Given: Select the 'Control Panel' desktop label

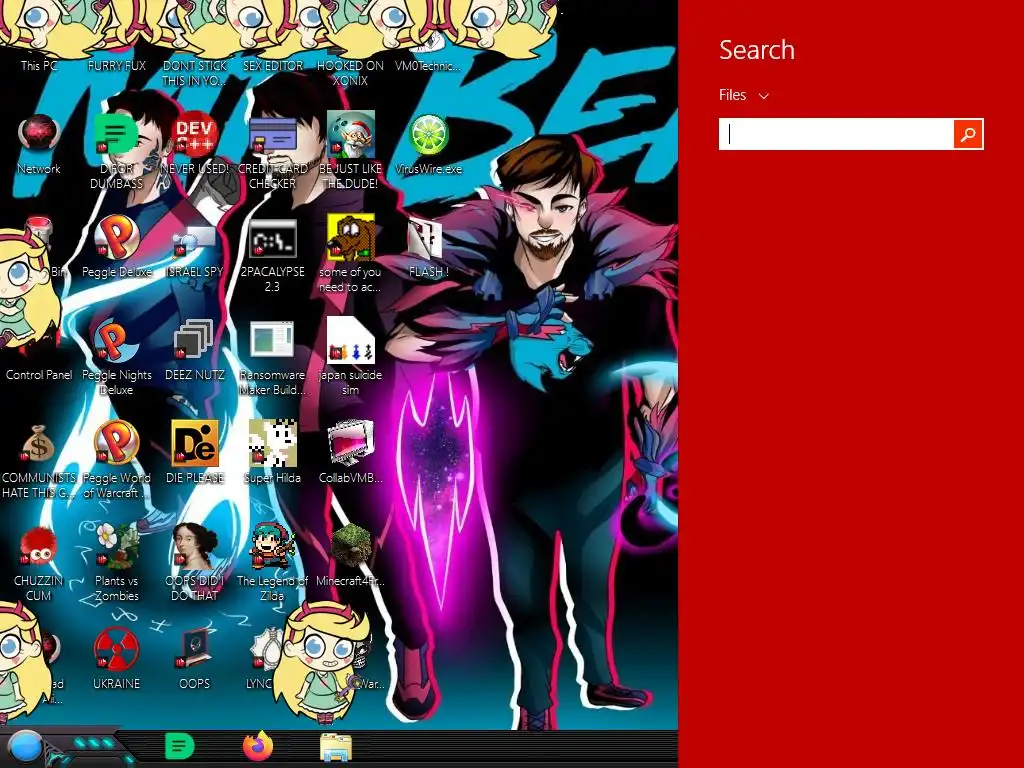Looking at the screenshot, I should (39, 375).
